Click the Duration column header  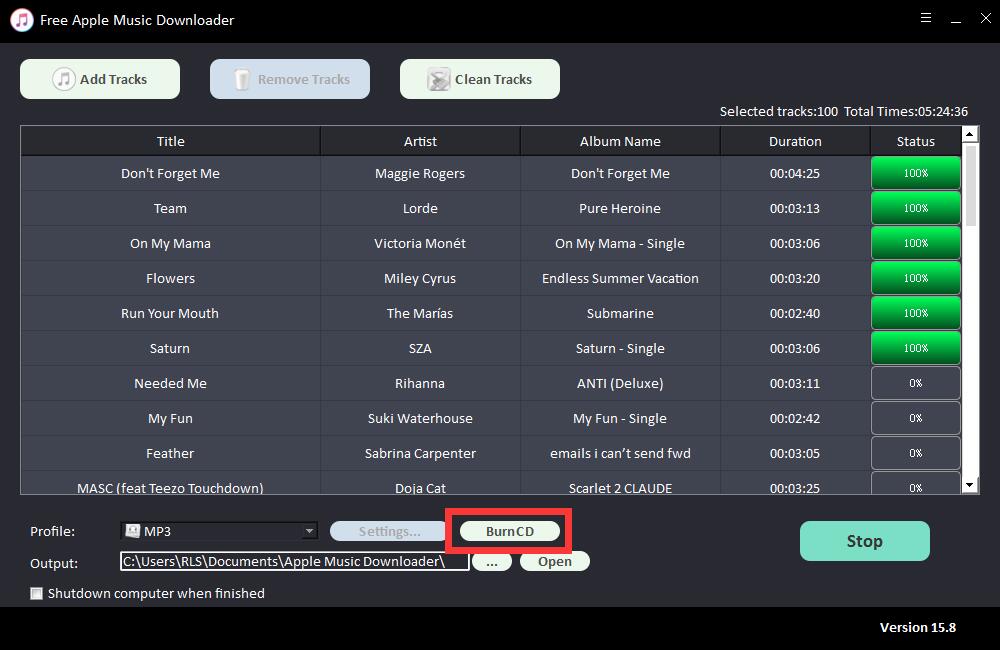pos(795,141)
